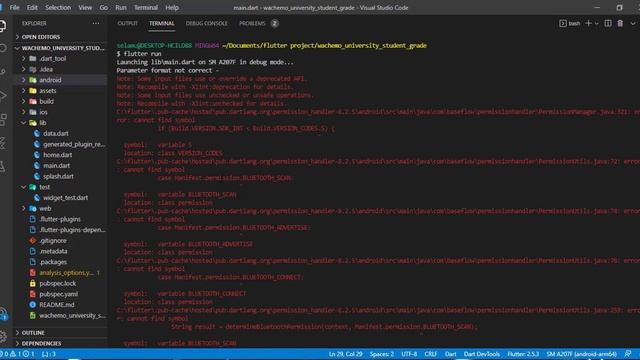Screen dimensions: 640x360
Task: Open the File menu
Action: (x=15, y=7)
